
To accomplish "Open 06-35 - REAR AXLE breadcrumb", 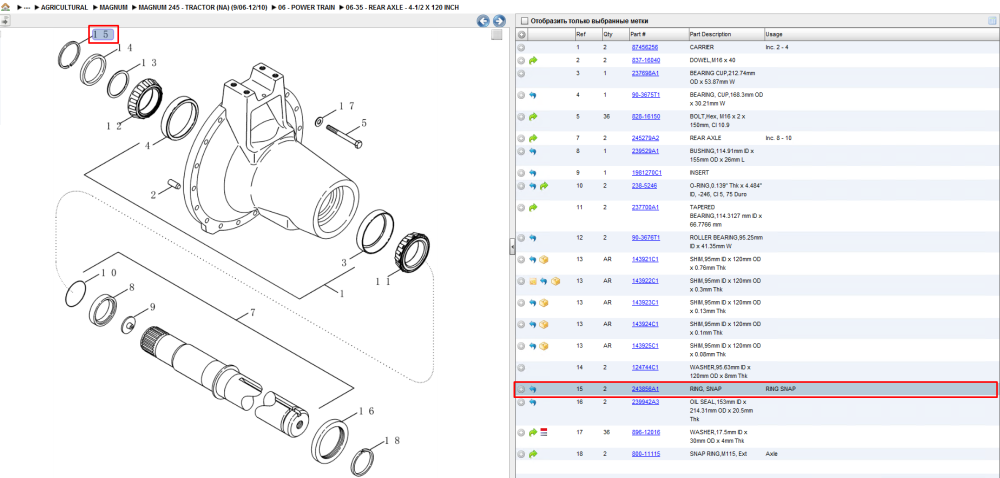I will click(402, 8).
